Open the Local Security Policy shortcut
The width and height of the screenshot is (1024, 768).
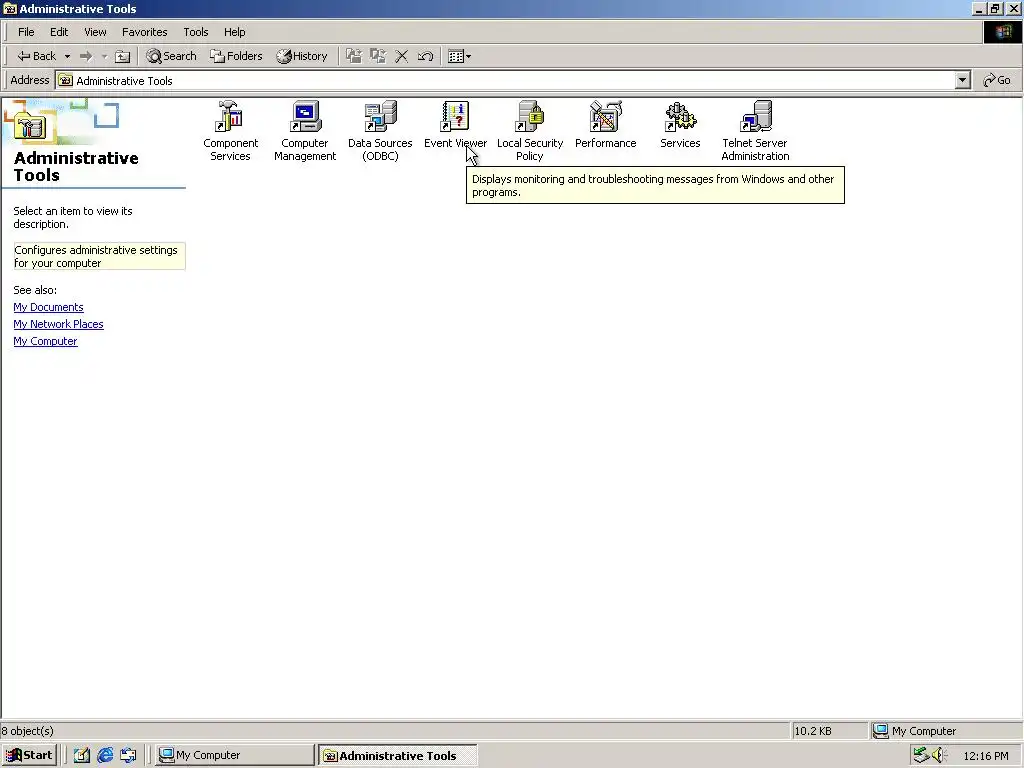530,131
